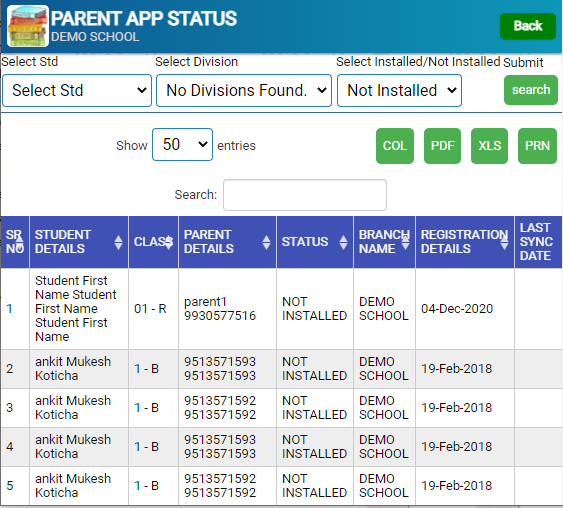Open the Select Std dropdown

pos(77,90)
